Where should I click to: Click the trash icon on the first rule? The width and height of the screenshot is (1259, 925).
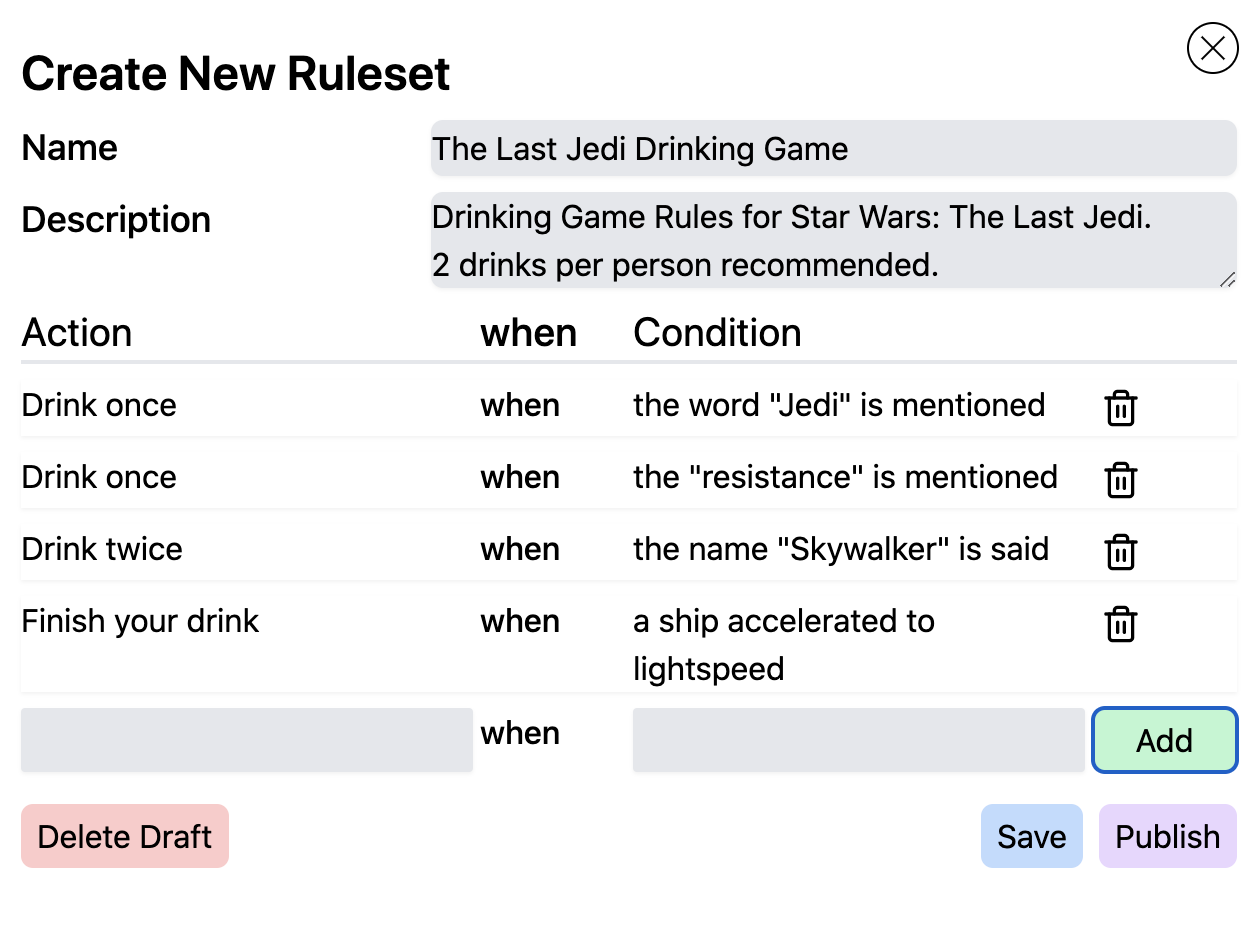click(1120, 407)
